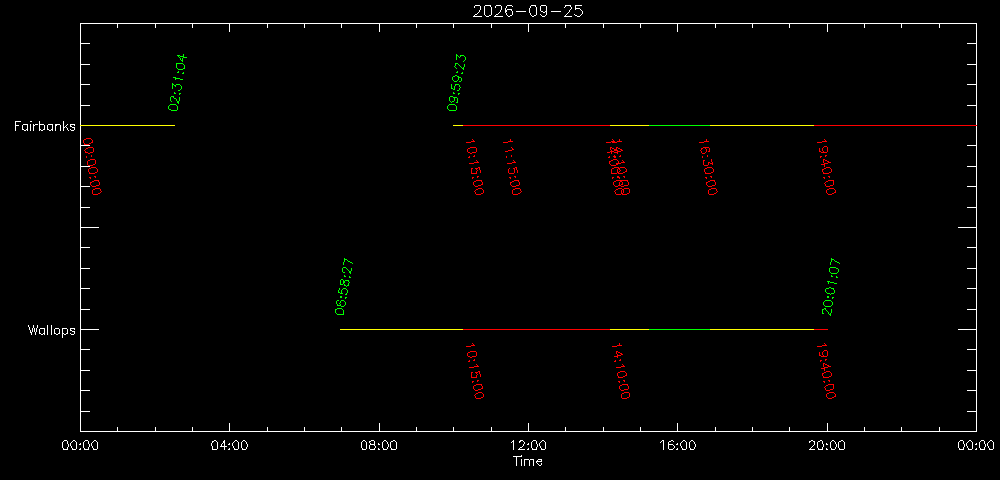Click the red 19:40:00 Fairbanks marker

pos(826,167)
